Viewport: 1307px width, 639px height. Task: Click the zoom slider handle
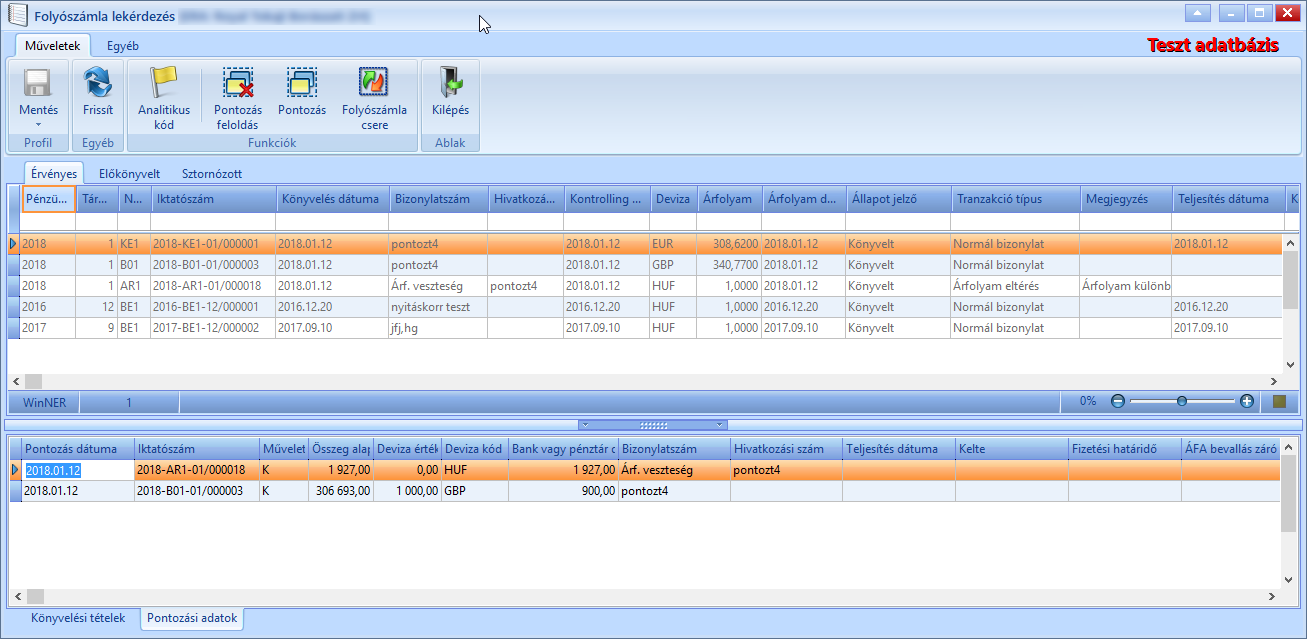(x=1182, y=401)
